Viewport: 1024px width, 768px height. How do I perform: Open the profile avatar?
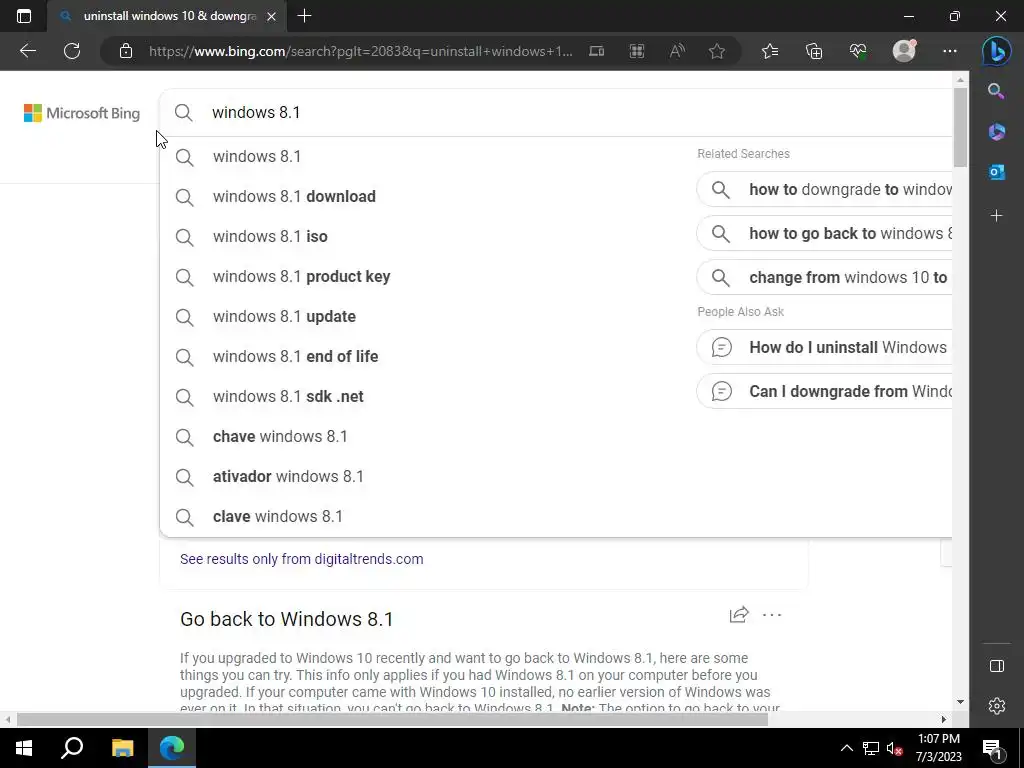click(x=904, y=51)
